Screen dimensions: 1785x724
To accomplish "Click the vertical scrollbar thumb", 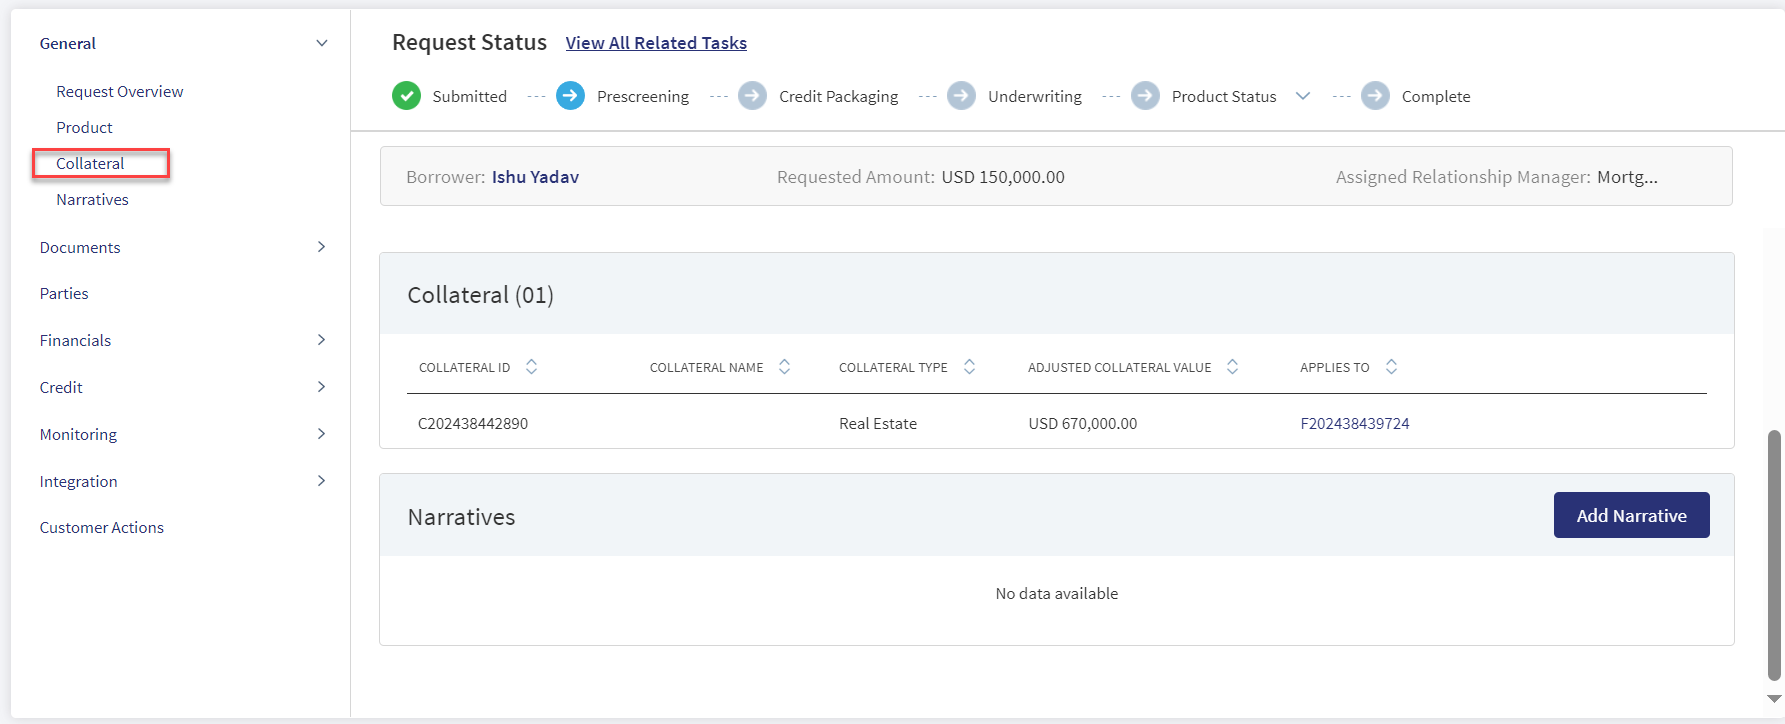I will click(1774, 555).
